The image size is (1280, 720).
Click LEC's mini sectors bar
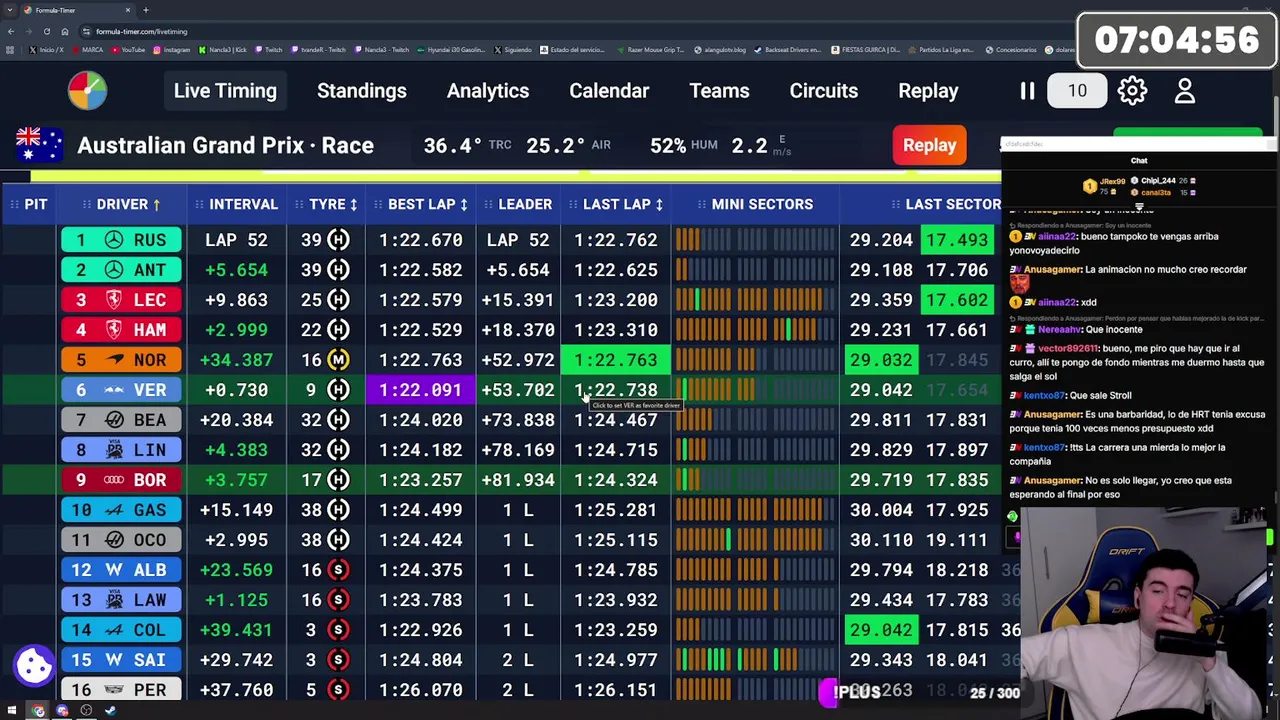coord(755,300)
